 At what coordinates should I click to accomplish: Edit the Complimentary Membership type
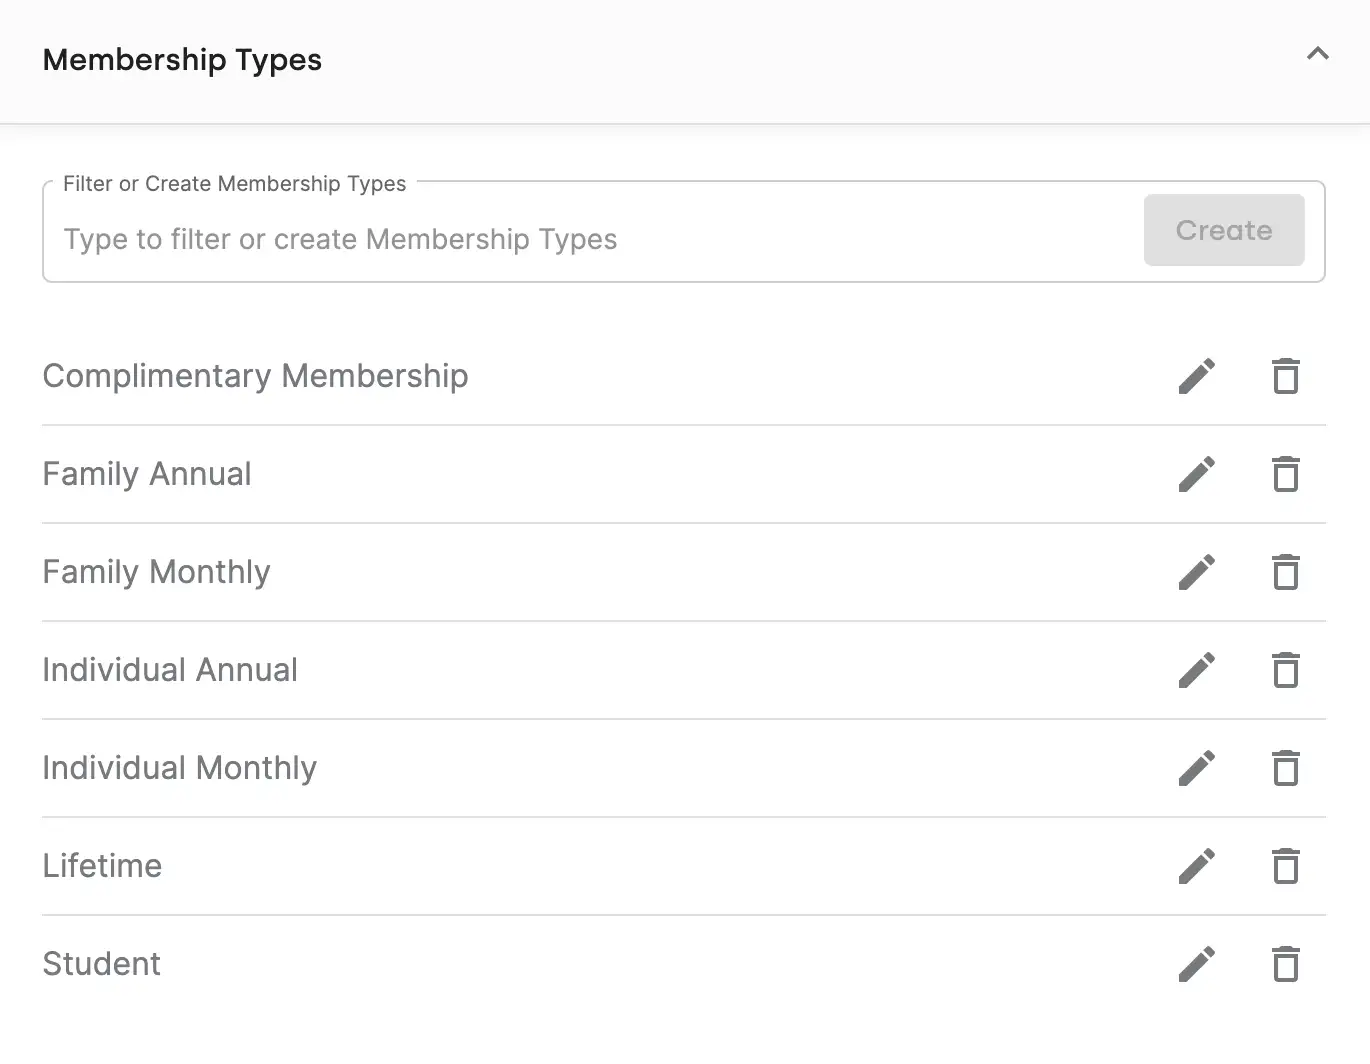1196,376
